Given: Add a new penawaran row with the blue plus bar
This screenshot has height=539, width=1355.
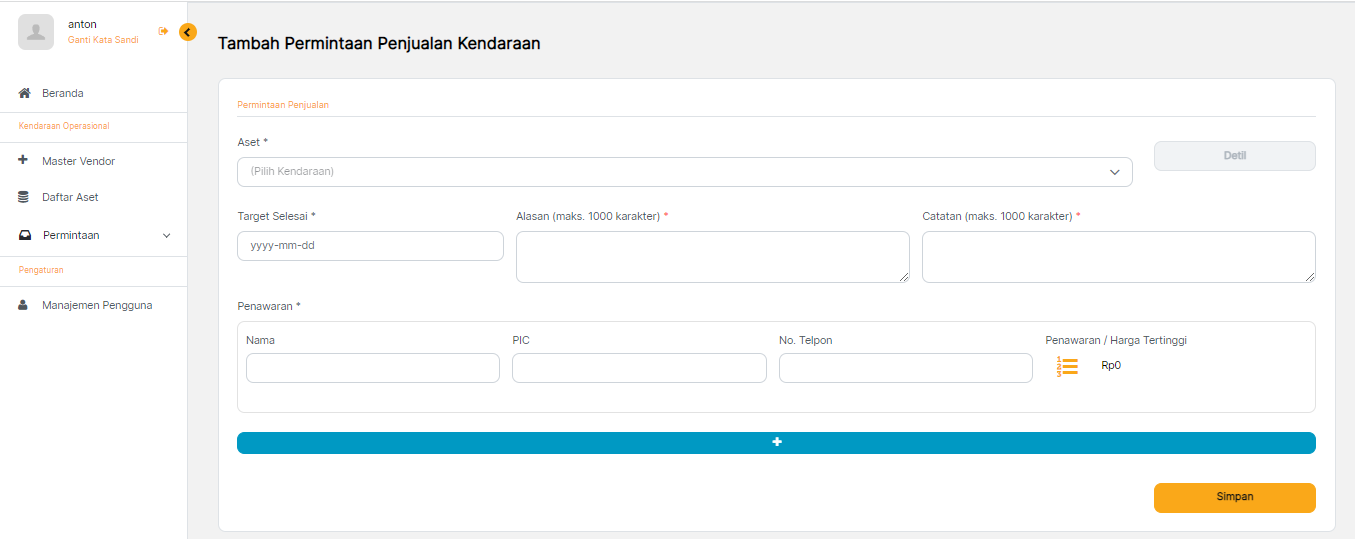Looking at the screenshot, I should 776,443.
